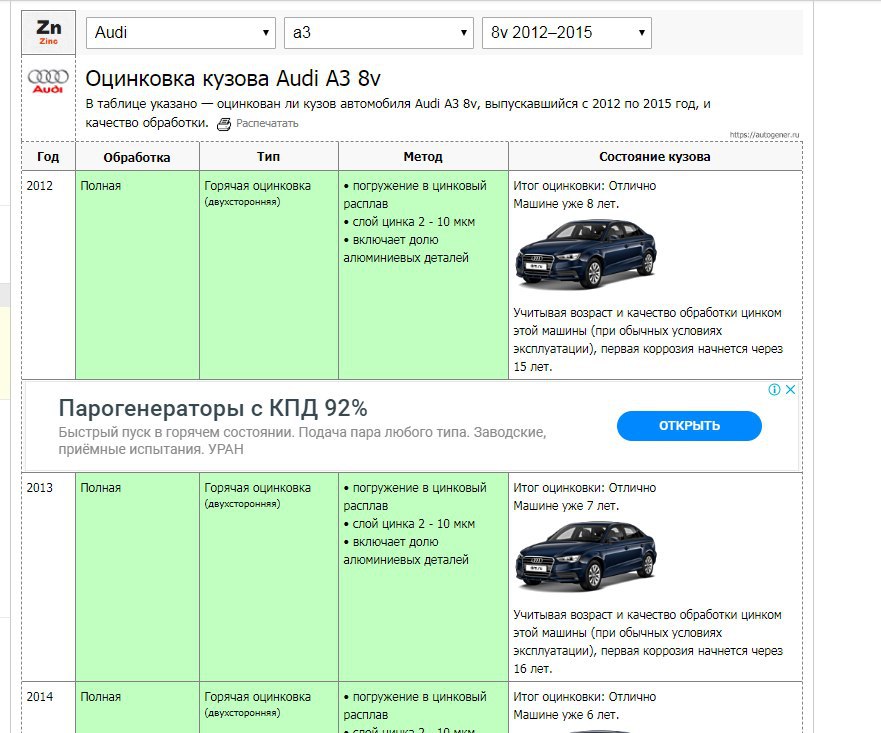Click 'Итог оцинковки: Отлично' in the 2014 row
Image resolution: width=881 pixels, height=733 pixels.
tap(584, 697)
